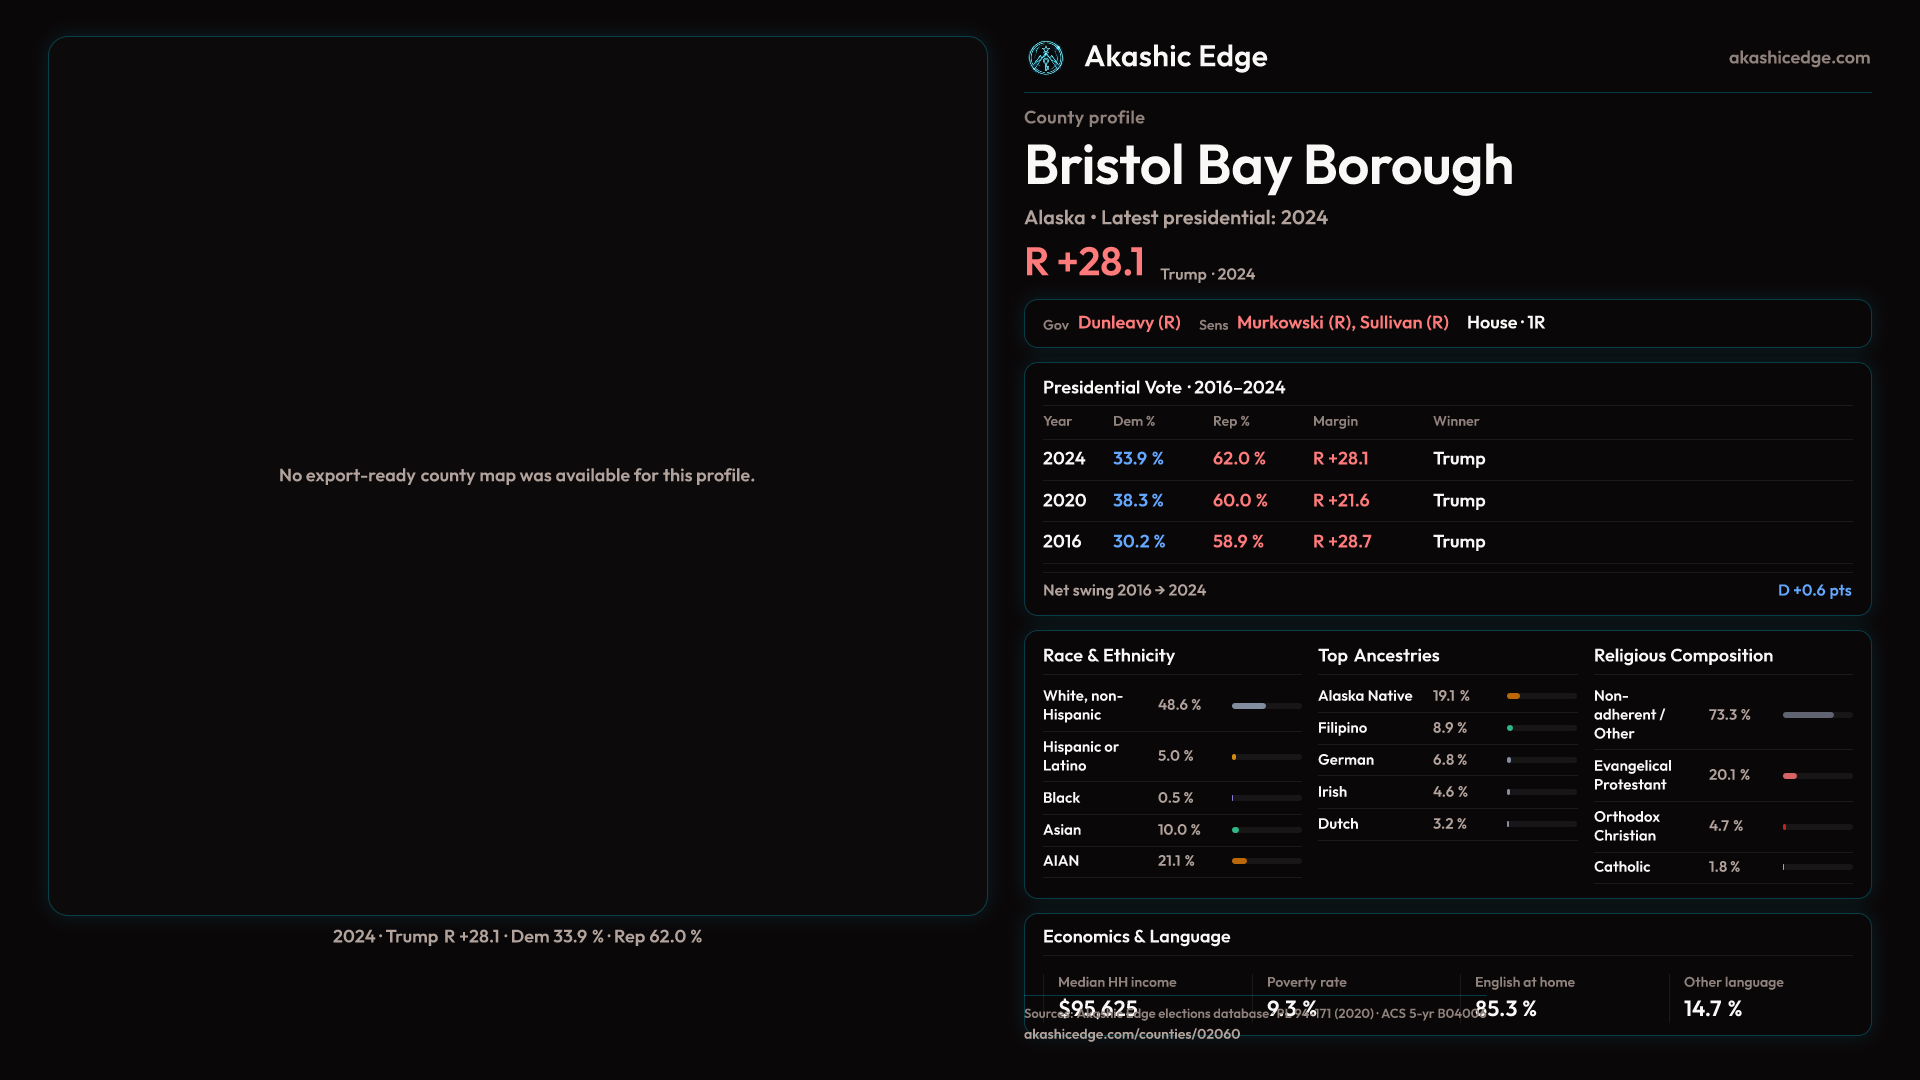Click the 2016 margin R +28.7
This screenshot has height=1080, width=1920.
(1341, 542)
